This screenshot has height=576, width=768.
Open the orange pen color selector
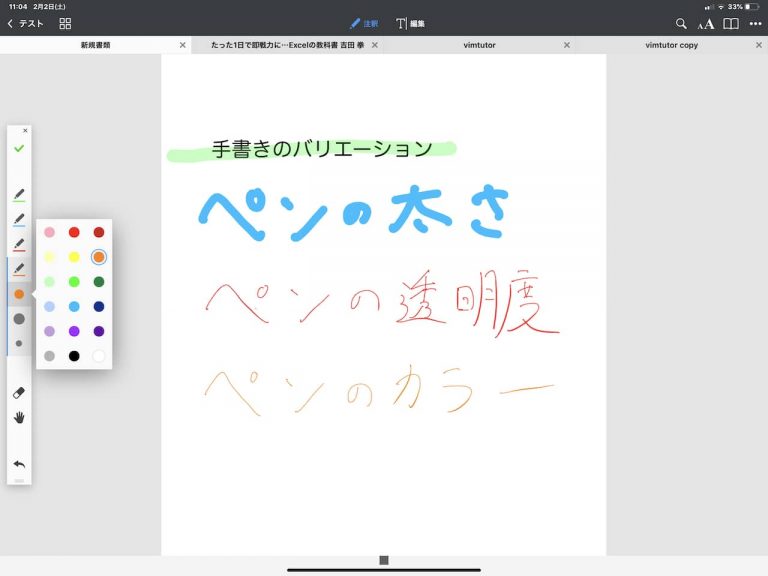pos(19,294)
